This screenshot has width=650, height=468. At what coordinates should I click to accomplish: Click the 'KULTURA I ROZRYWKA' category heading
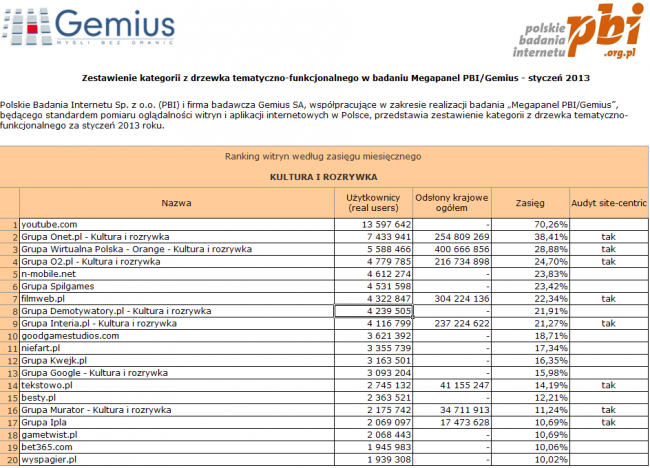tap(323, 176)
